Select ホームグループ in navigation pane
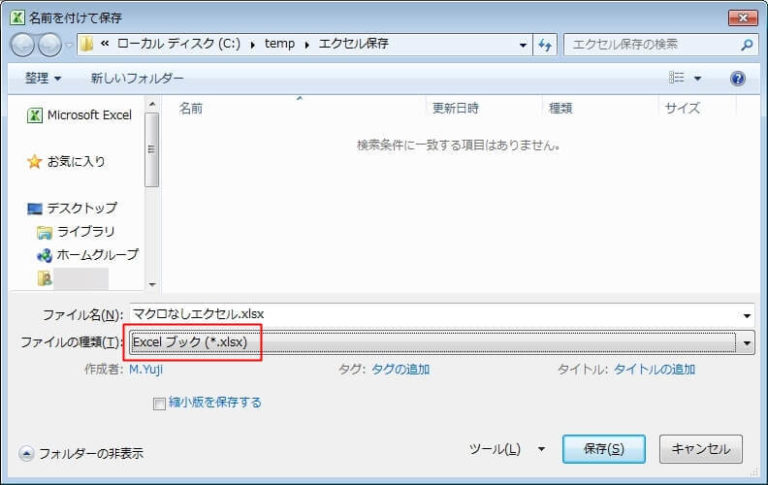This screenshot has height=485, width=768. click(x=88, y=255)
